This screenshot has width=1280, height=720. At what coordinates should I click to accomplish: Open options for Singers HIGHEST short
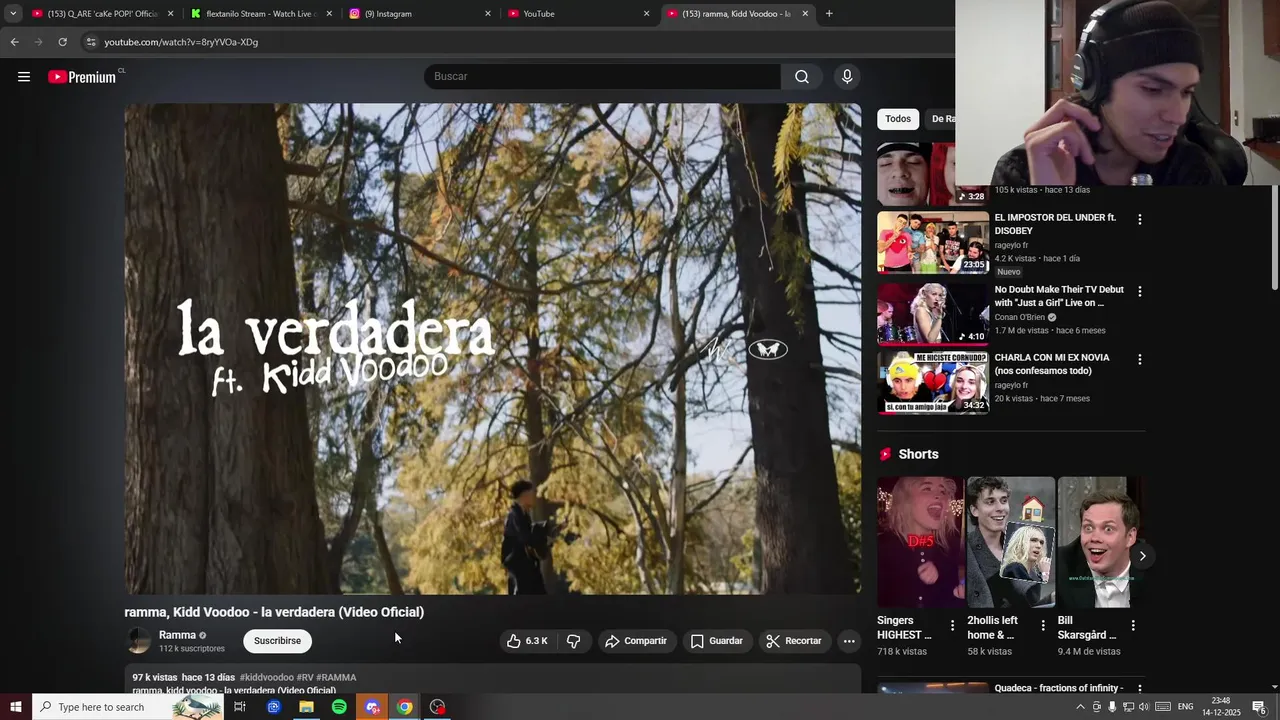click(x=952, y=626)
